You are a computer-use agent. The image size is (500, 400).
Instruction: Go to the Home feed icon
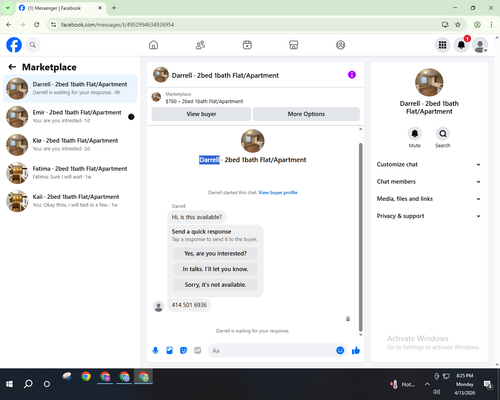click(153, 45)
